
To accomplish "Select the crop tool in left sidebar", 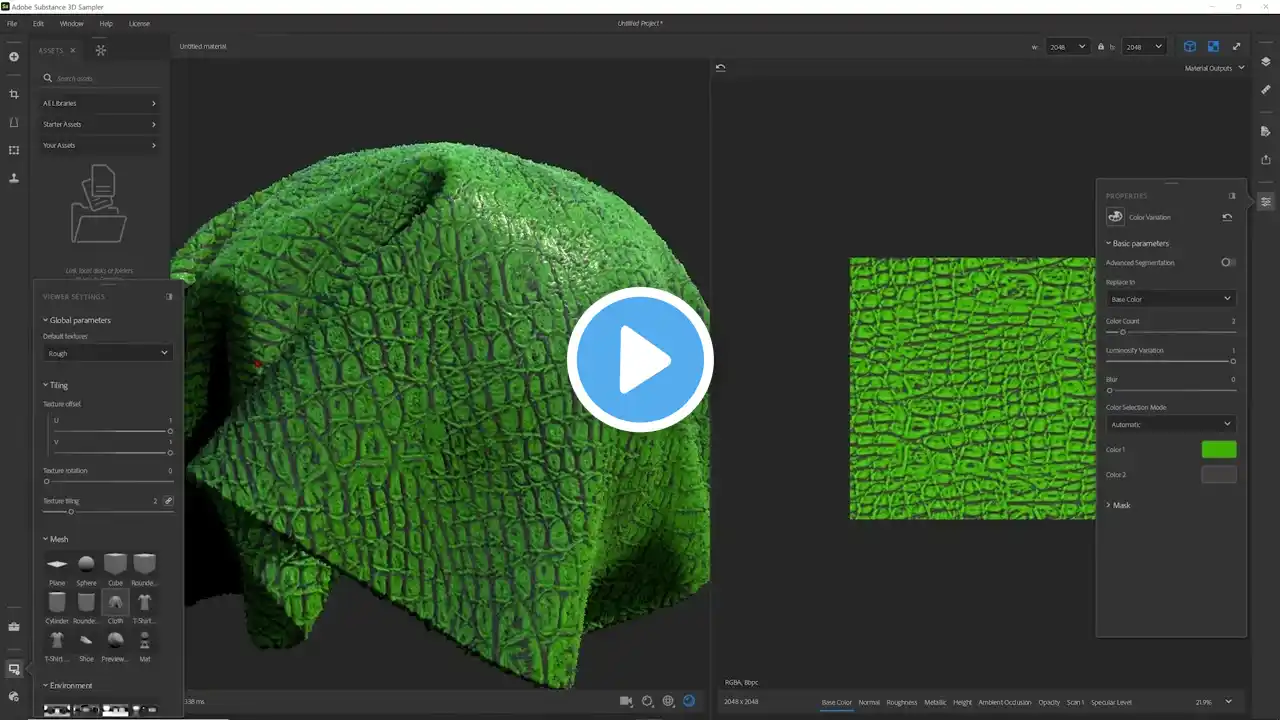I will 14,94.
